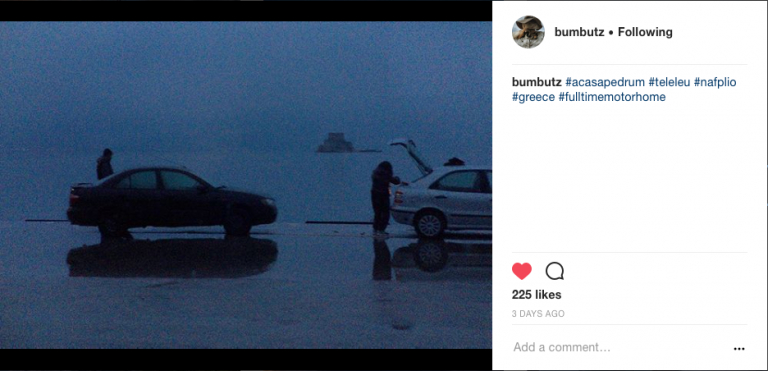Image resolution: width=768 pixels, height=371 pixels.
Task: Open the #fulltimemotorhome hashtag
Action: [x=612, y=97]
